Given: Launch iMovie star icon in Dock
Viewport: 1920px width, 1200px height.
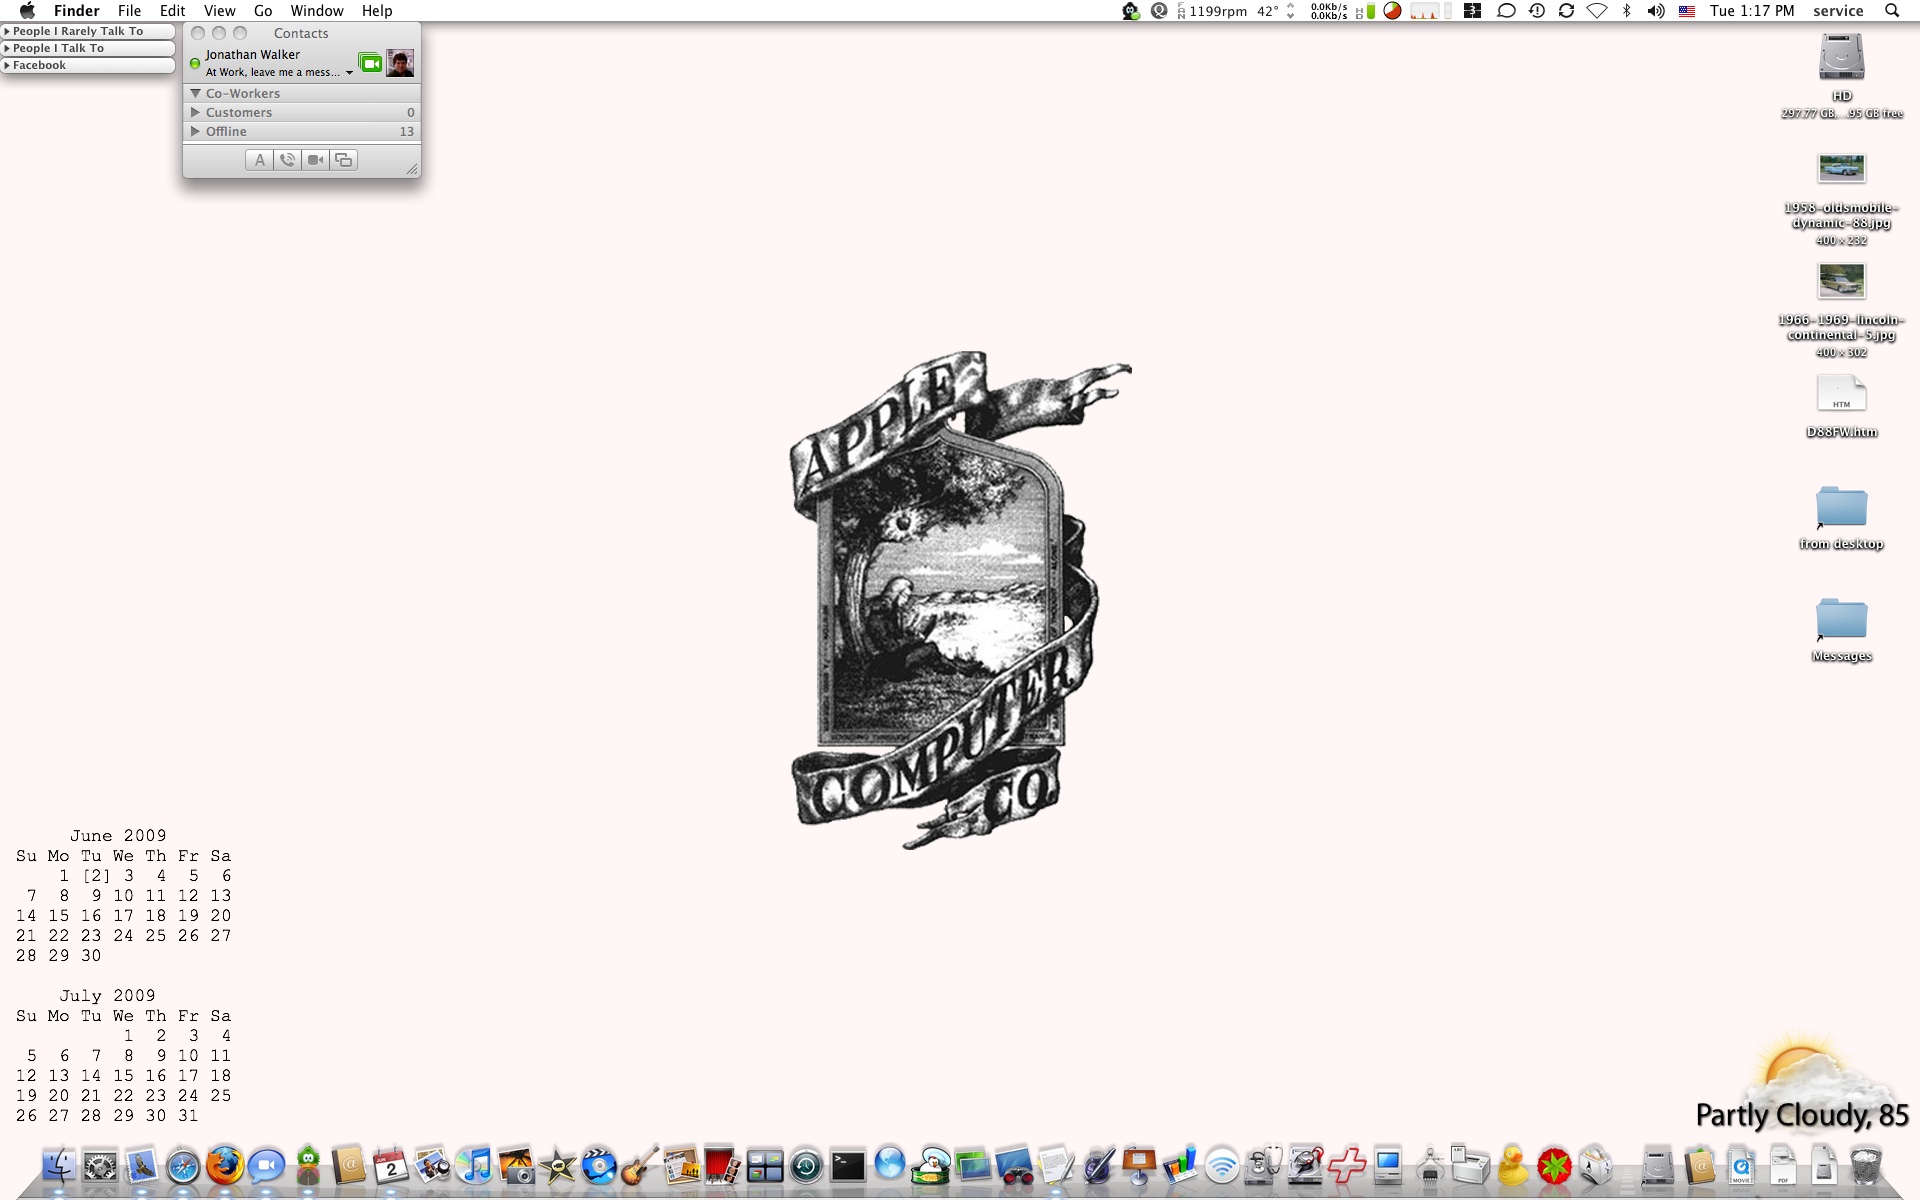Looking at the screenshot, I should tap(557, 1166).
